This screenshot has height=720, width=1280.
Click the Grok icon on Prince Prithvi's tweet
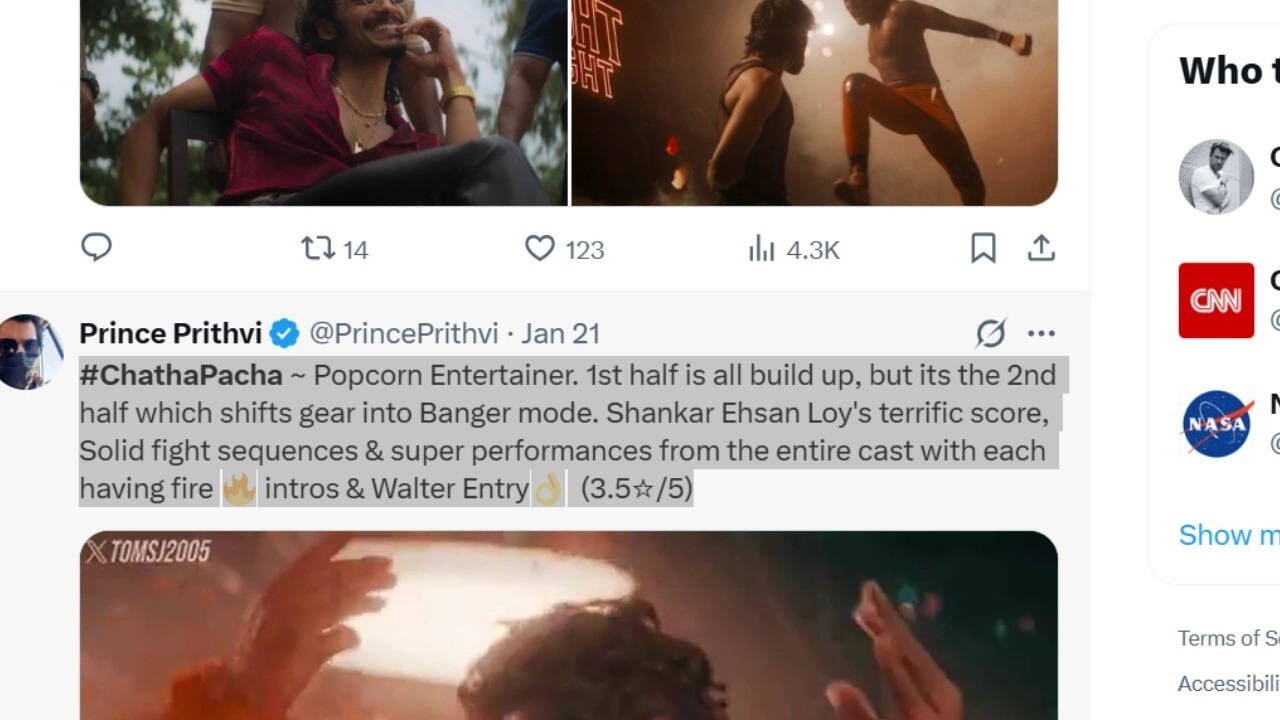tap(990, 333)
